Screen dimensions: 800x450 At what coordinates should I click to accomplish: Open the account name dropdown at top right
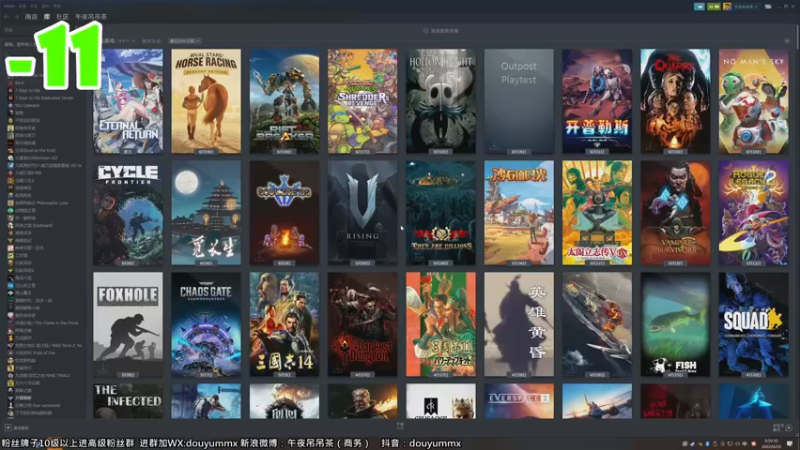[746, 7]
